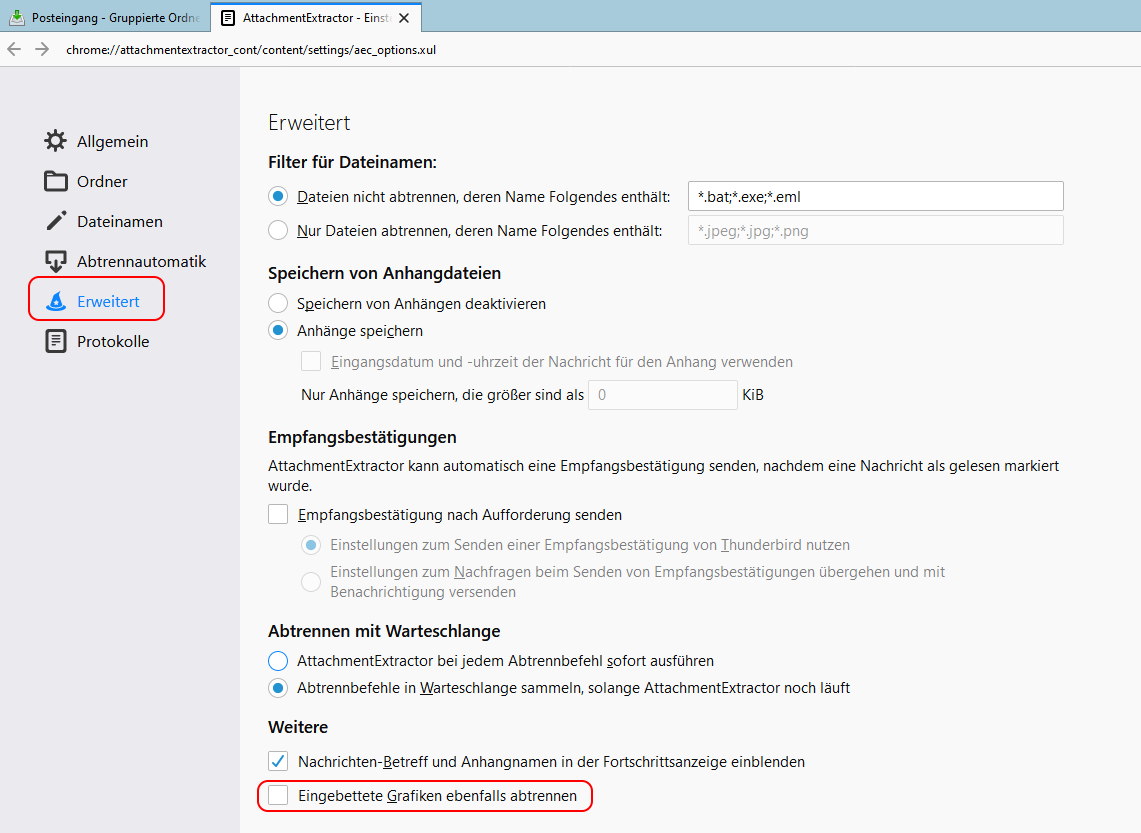This screenshot has width=1141, height=833.
Task: Click the 'Speichern von Anhangdateien' heading
Action: coord(384,273)
